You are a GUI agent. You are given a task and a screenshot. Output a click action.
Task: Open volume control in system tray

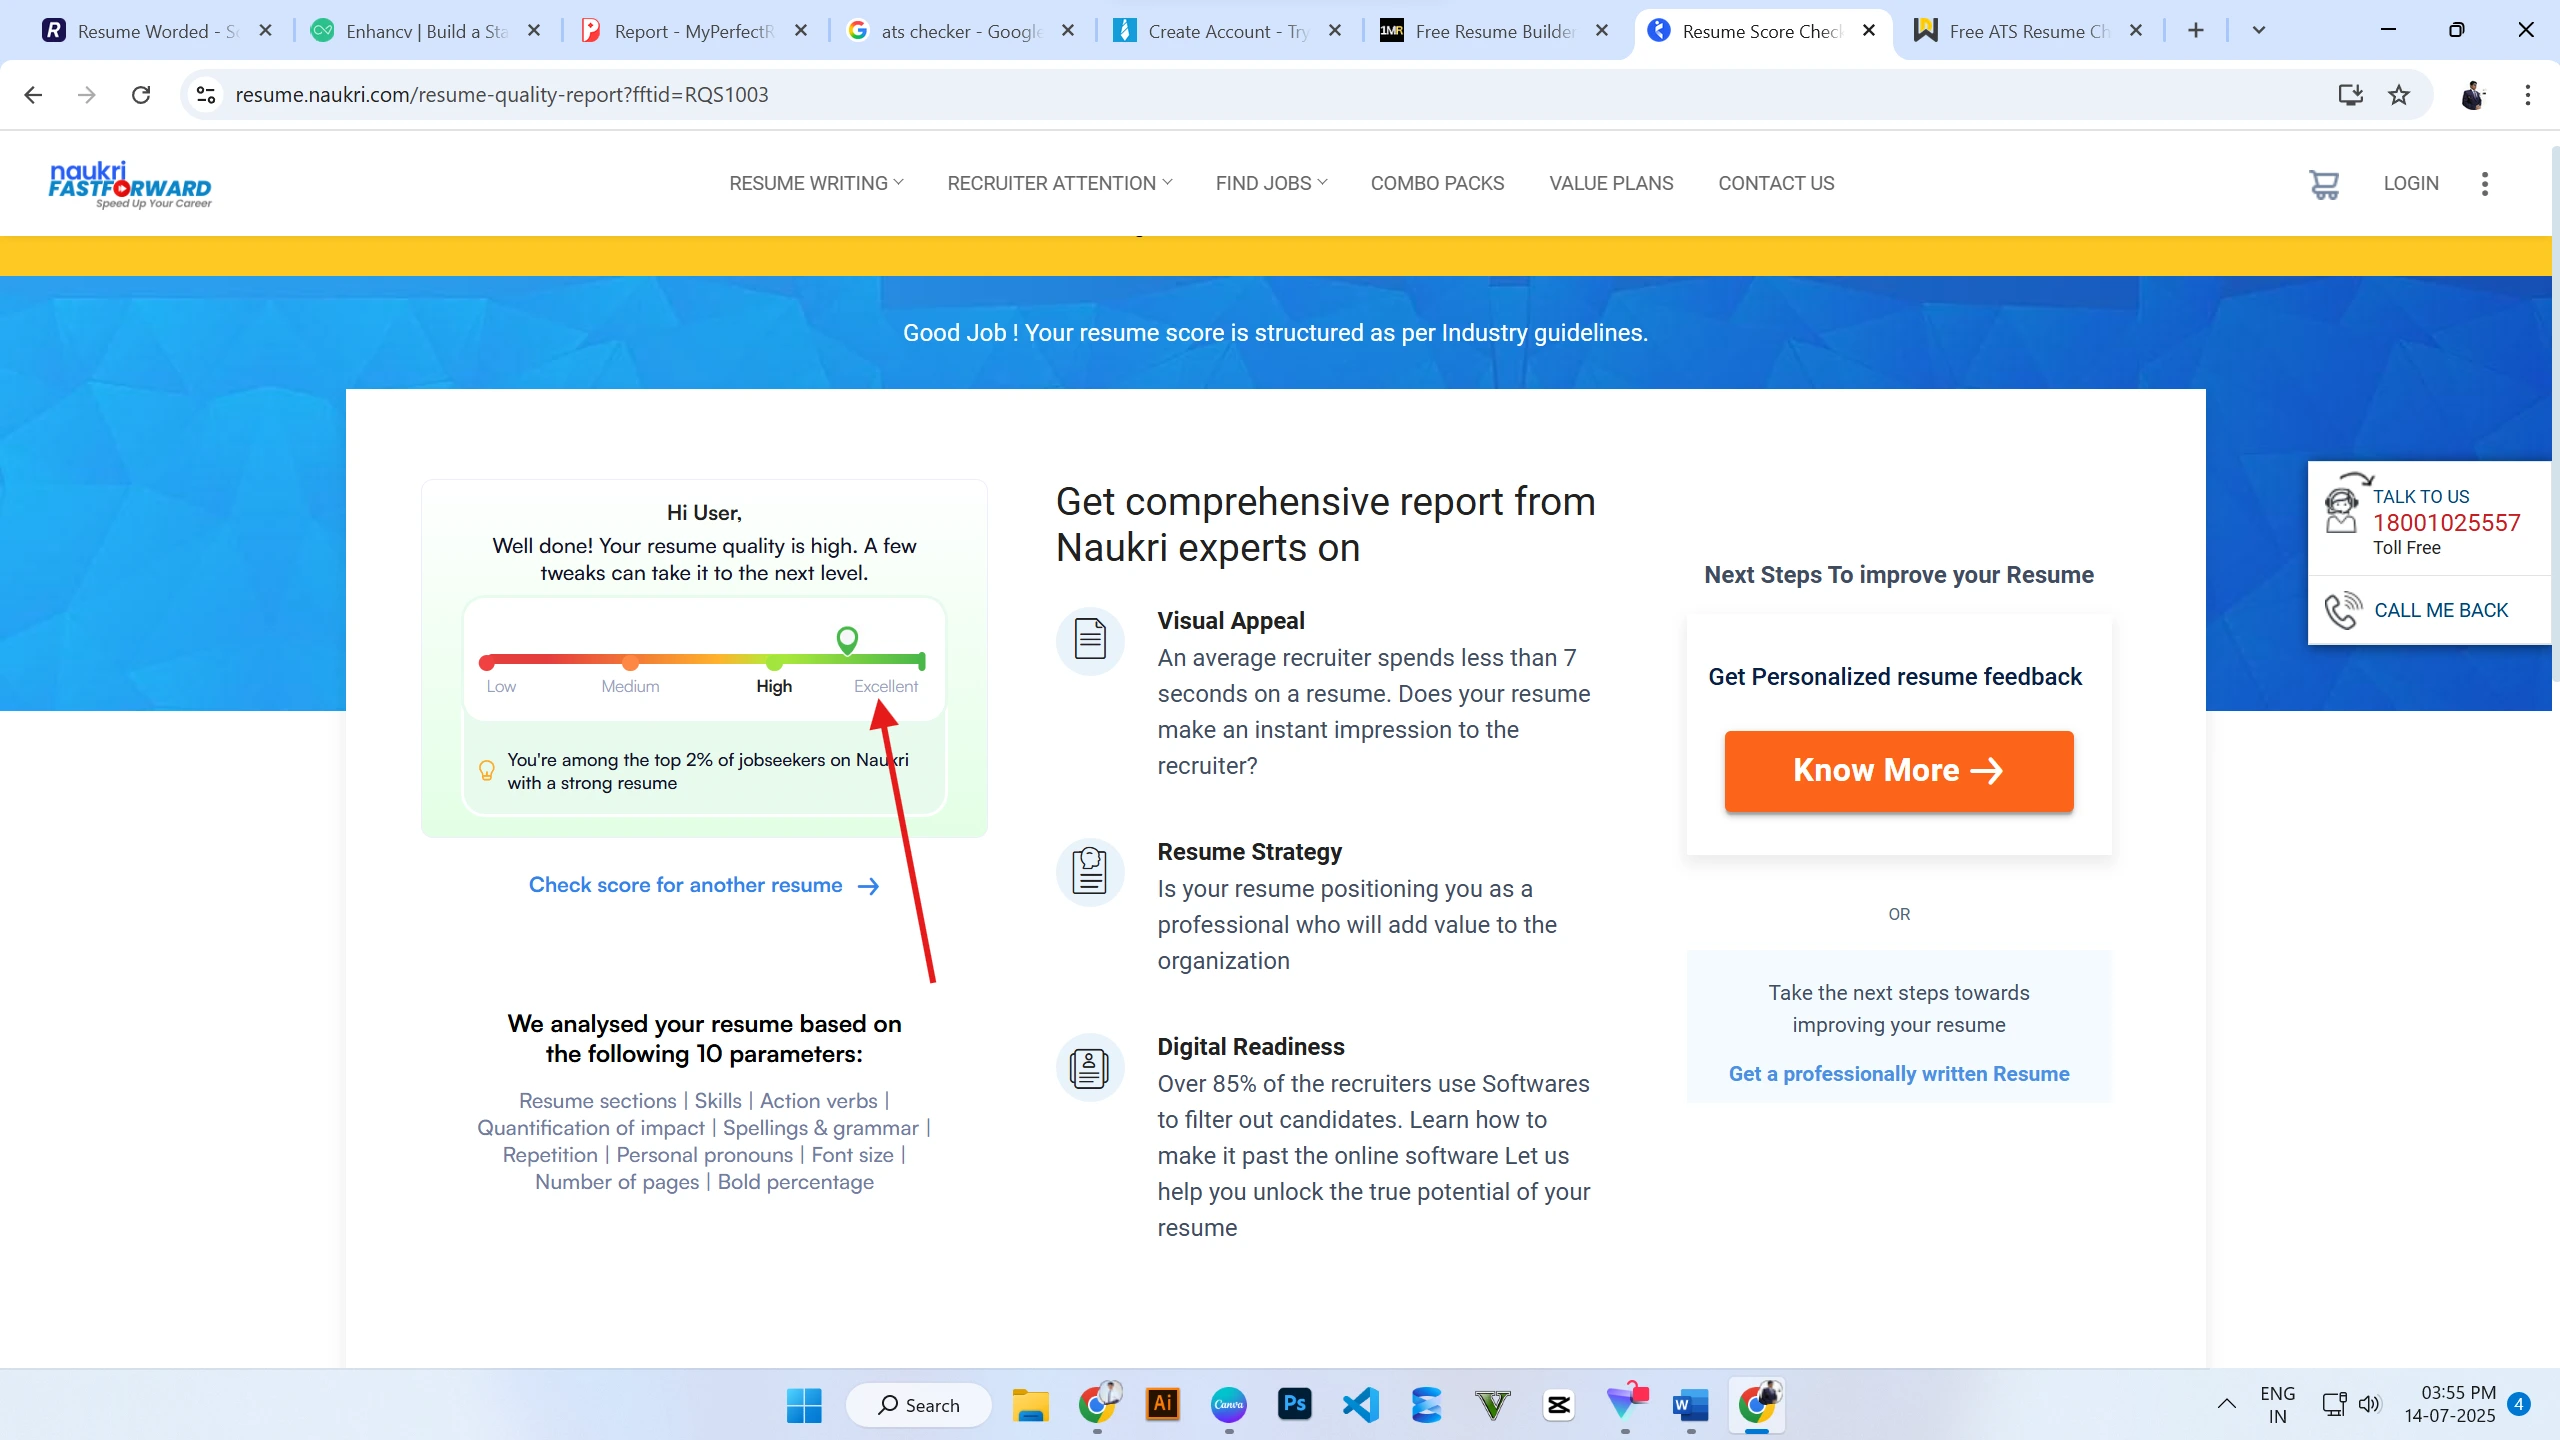(2369, 1405)
